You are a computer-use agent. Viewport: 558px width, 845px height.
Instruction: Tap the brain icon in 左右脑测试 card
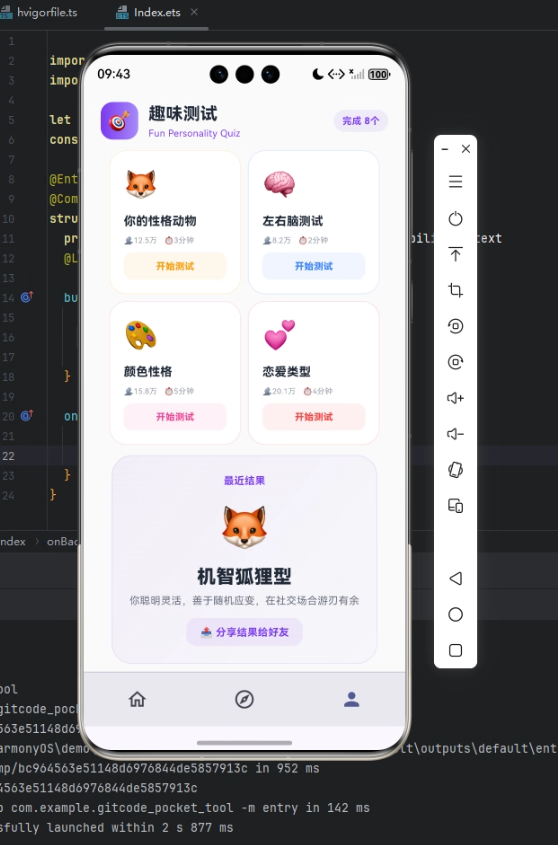coord(279,184)
